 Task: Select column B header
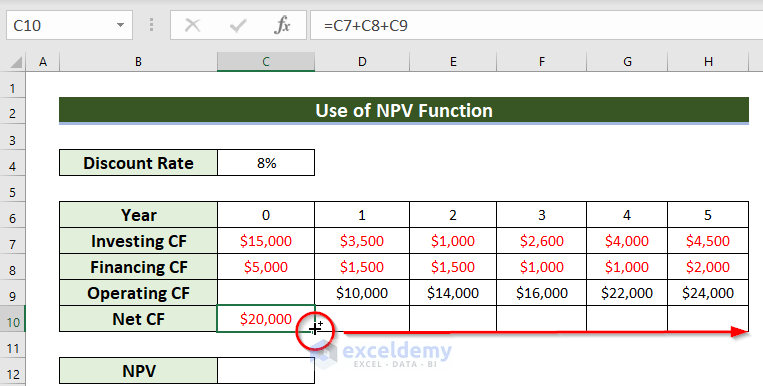point(138,62)
